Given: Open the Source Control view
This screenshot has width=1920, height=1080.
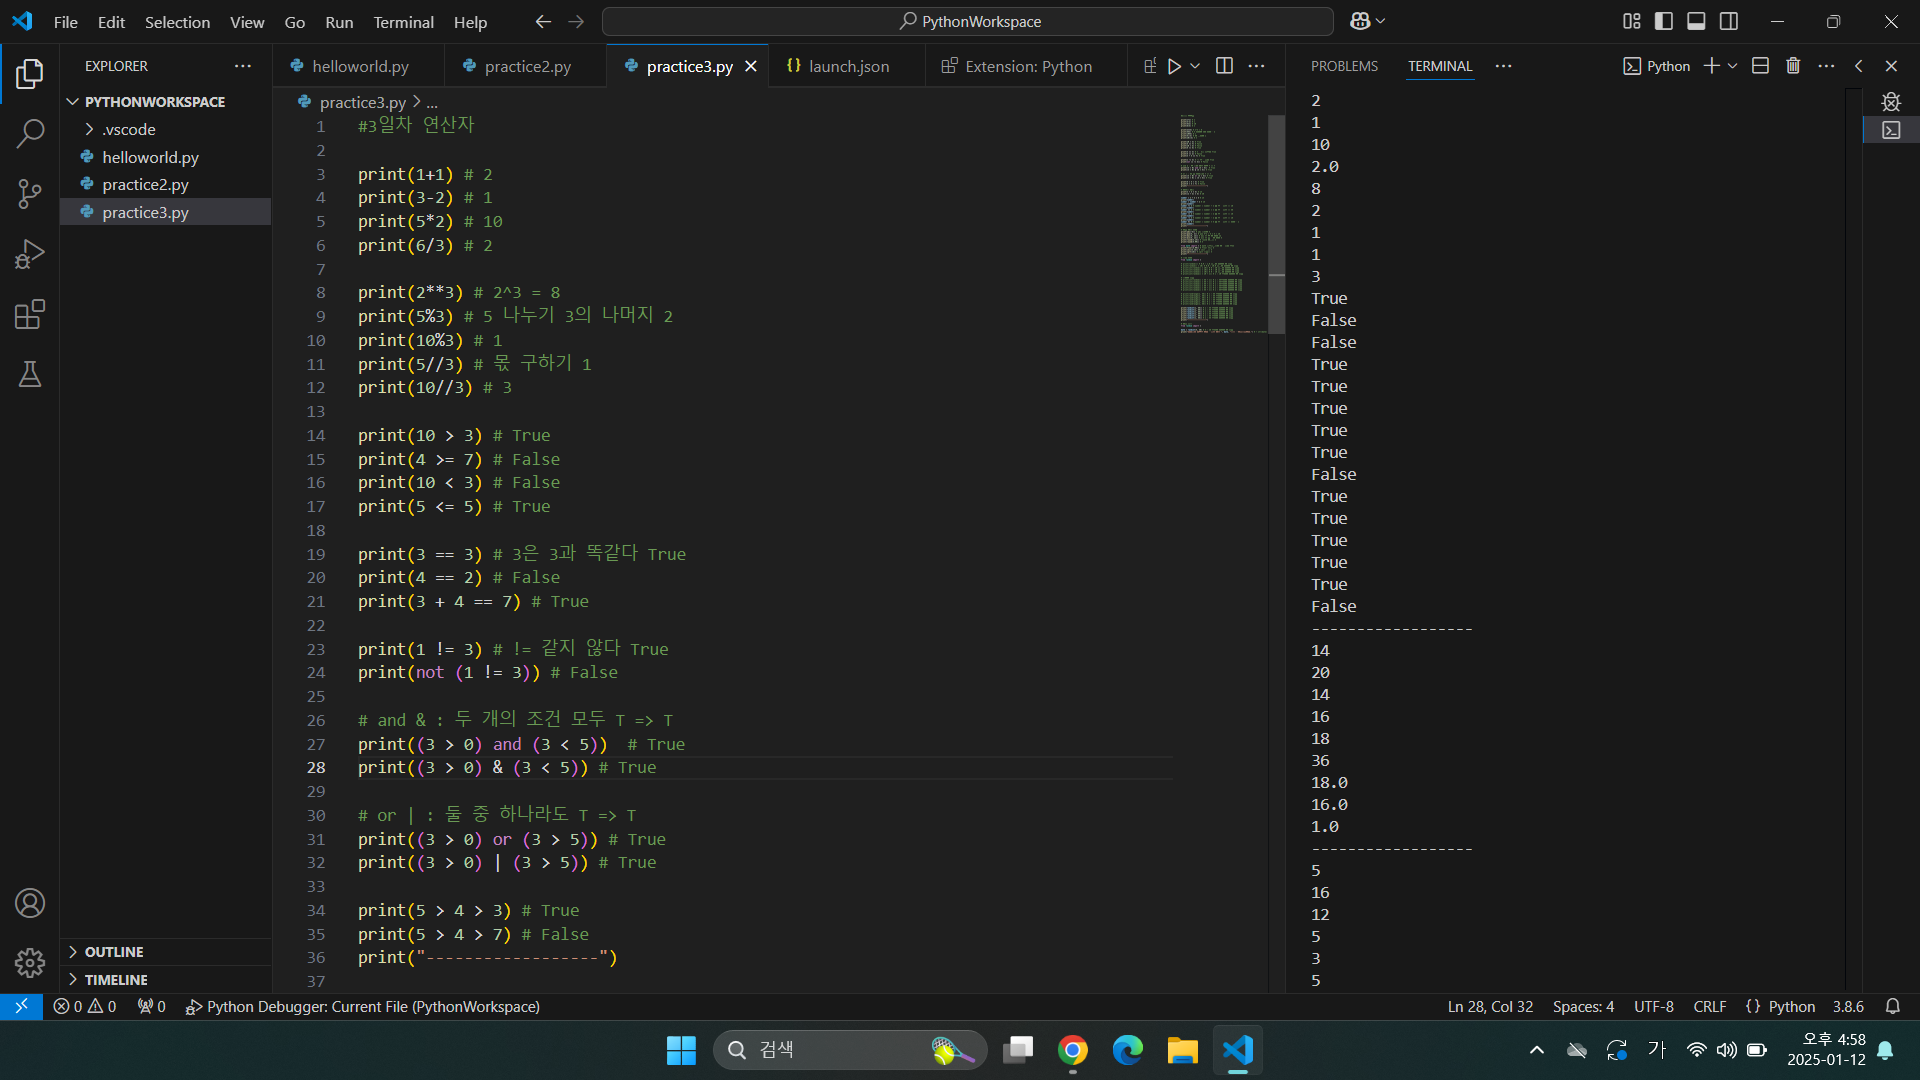Looking at the screenshot, I should [x=30, y=194].
